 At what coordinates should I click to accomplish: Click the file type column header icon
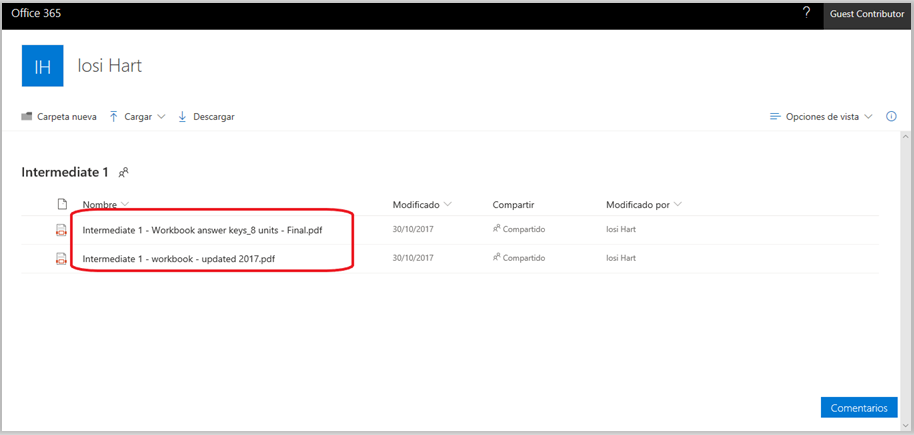(62, 204)
